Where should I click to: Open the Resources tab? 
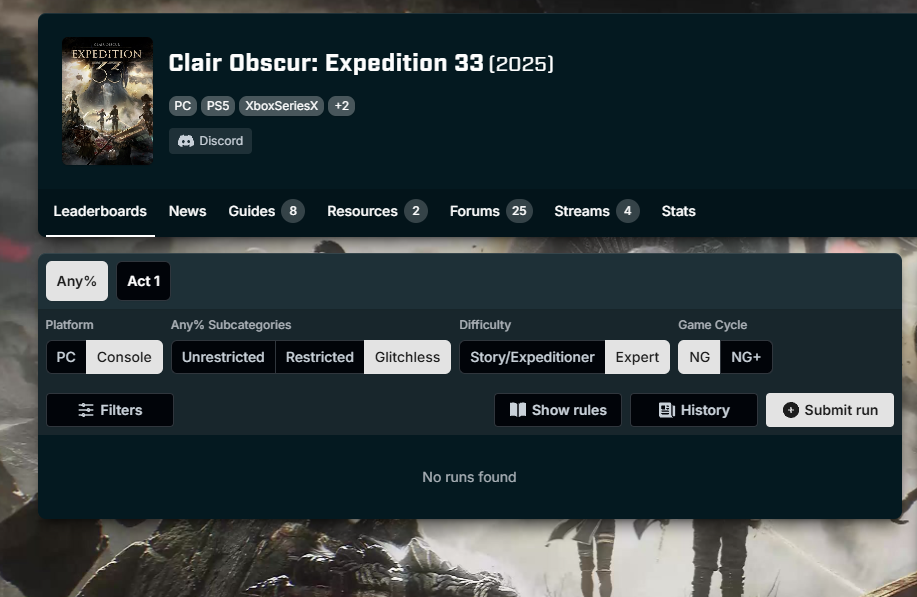coord(377,211)
